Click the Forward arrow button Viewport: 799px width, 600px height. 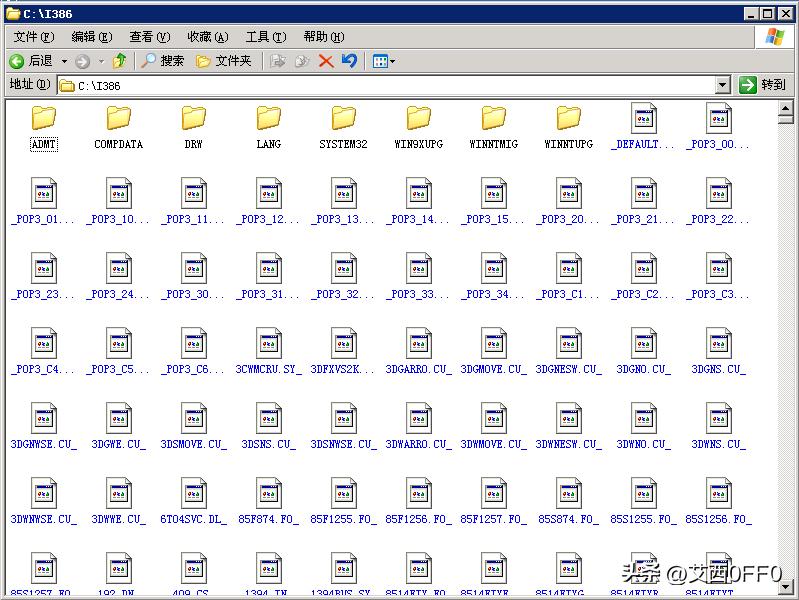point(82,62)
